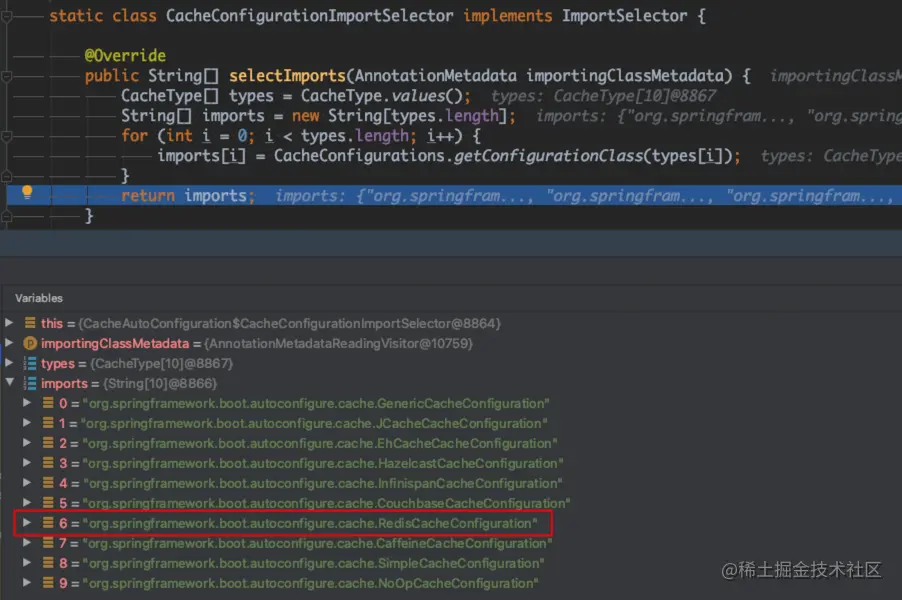The width and height of the screenshot is (902, 600).
Task: Expand imports element 4 InfinispanCacheConfiguration
Action: pos(26,483)
